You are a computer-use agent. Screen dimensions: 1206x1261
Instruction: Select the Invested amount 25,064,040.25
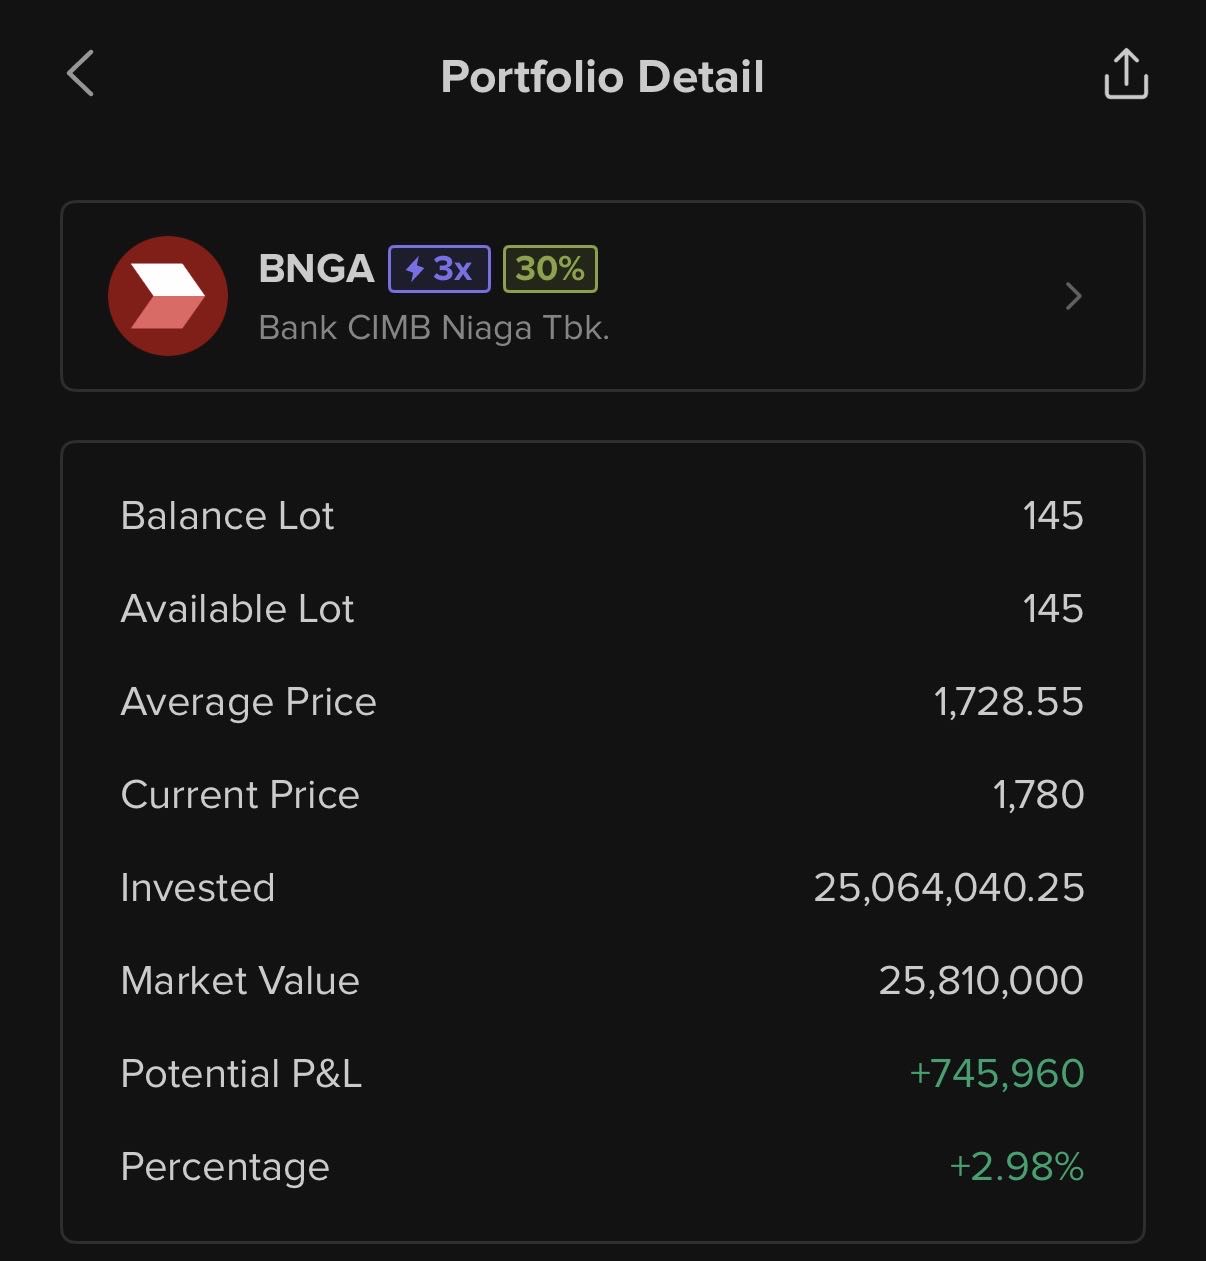(948, 888)
